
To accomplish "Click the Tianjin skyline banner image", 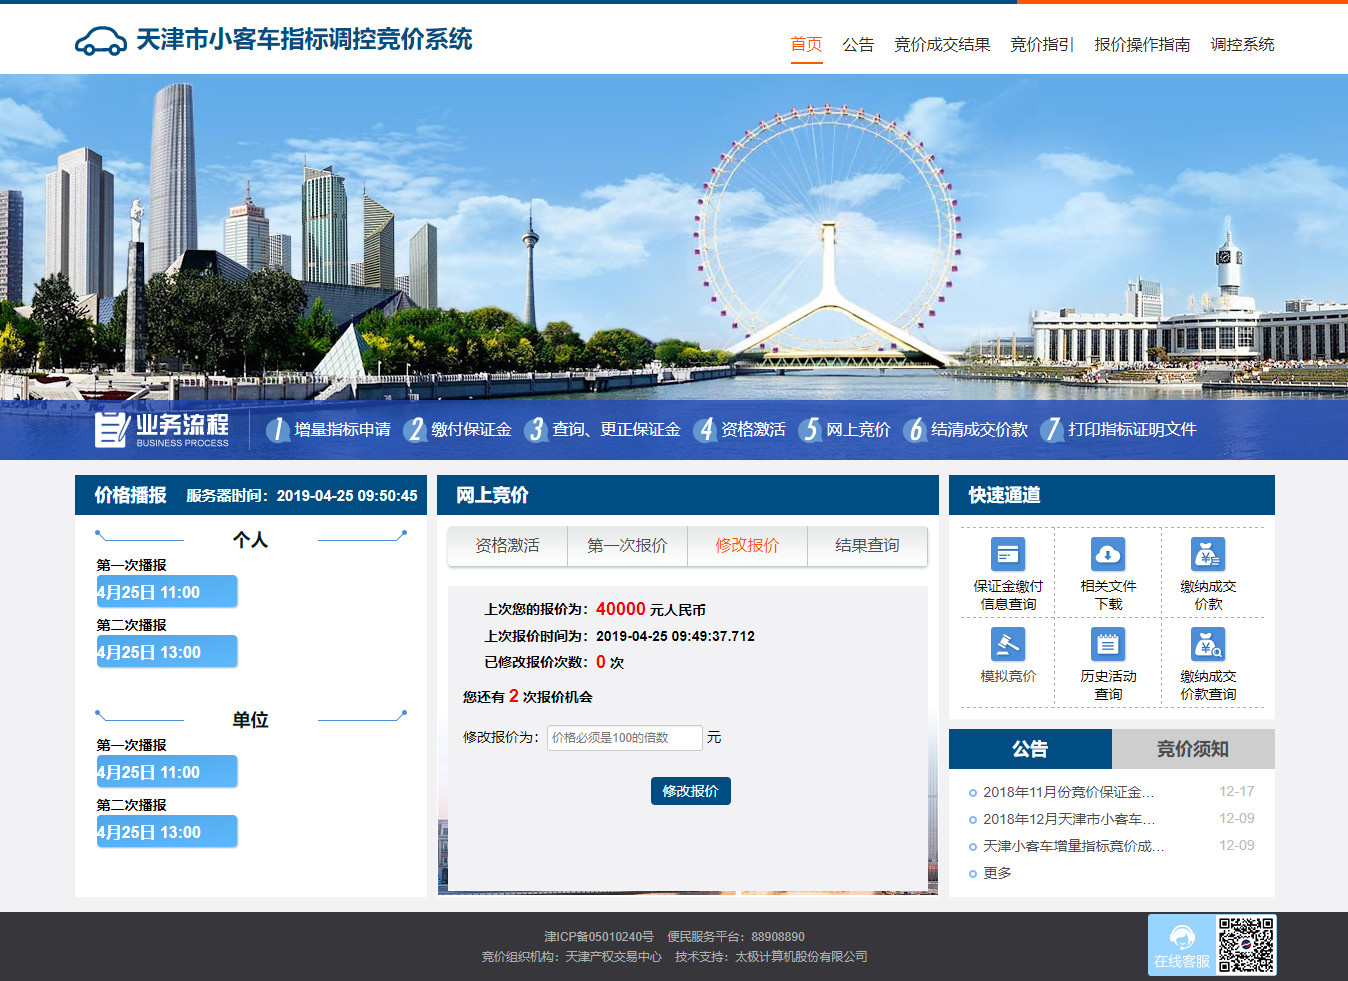I will point(674,237).
